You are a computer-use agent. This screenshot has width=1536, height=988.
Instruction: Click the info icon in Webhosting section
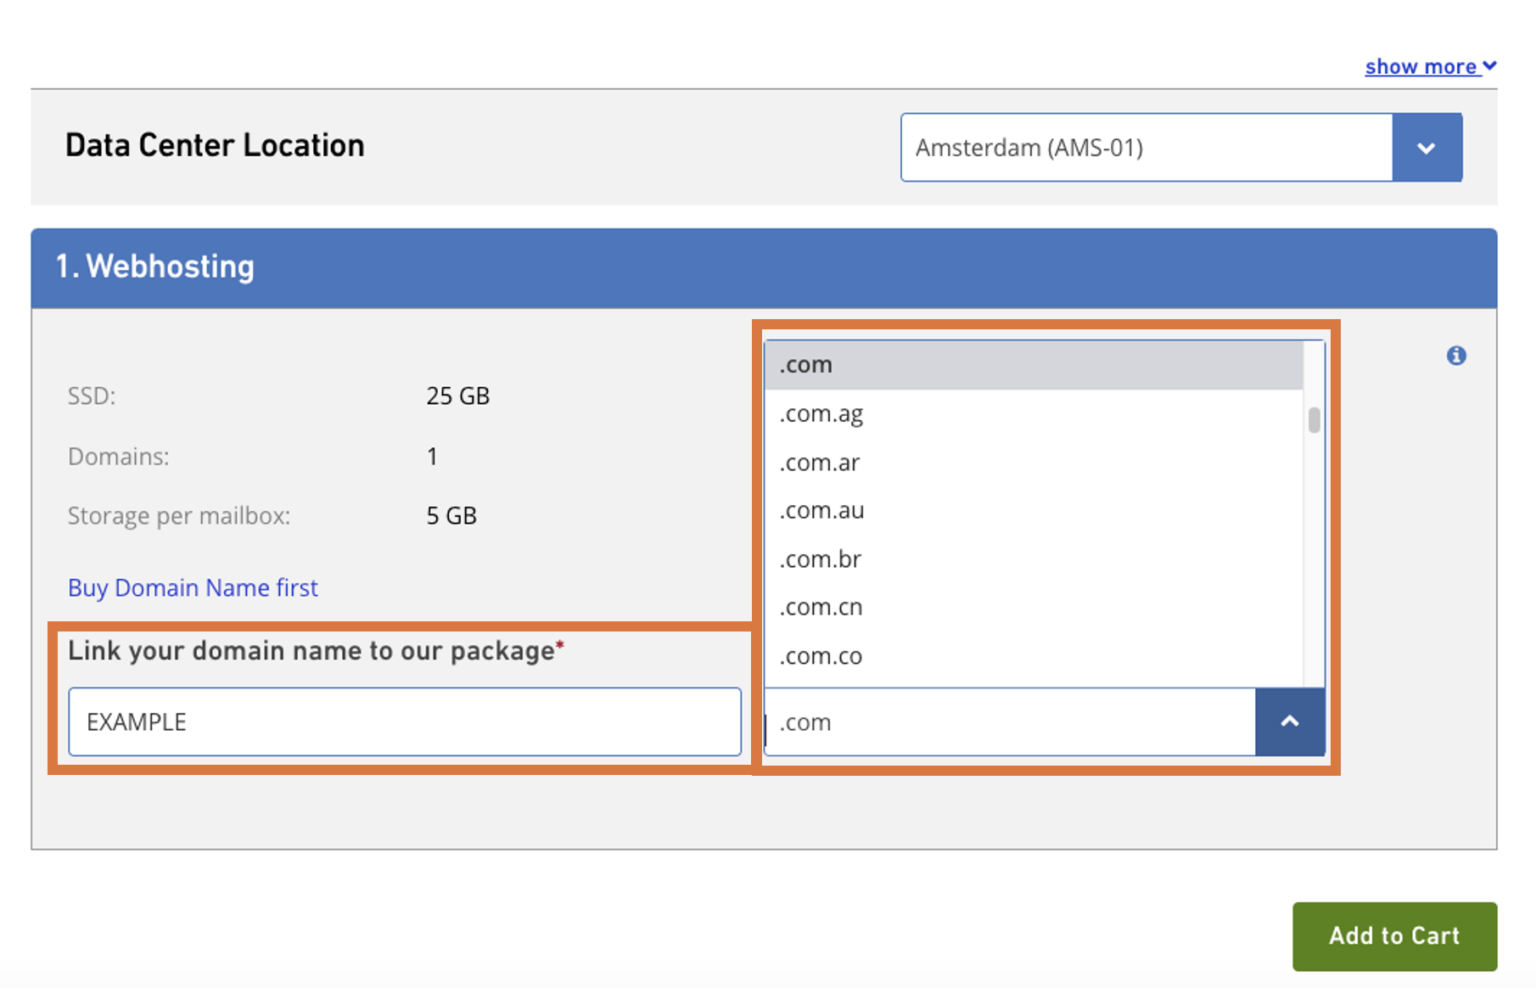point(1456,355)
